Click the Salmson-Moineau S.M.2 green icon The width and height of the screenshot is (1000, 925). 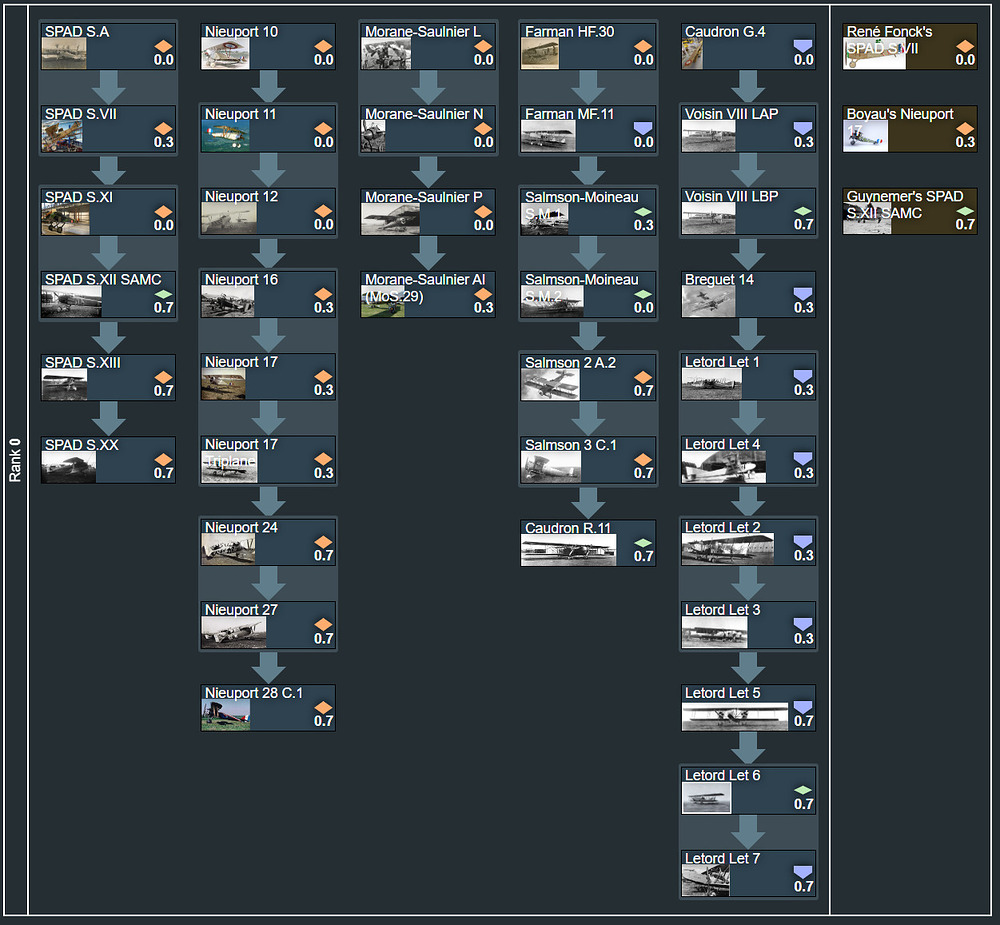click(643, 295)
